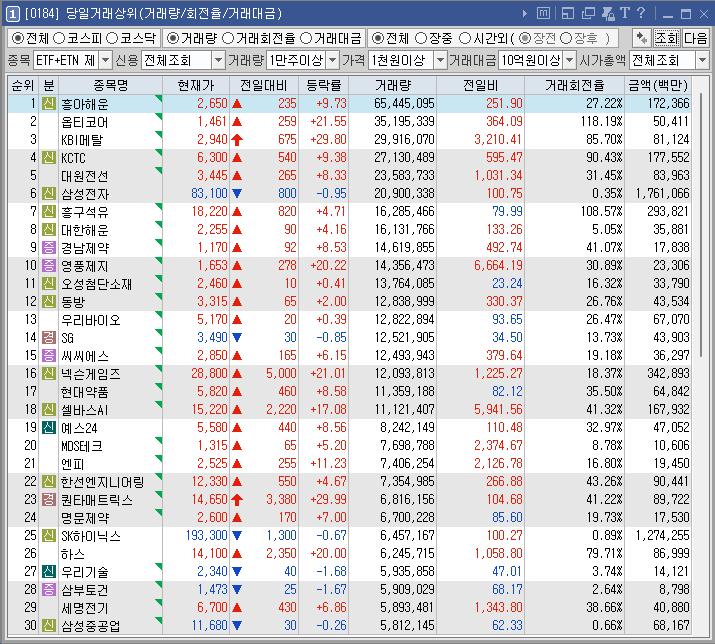Open the 시가총액 전체조회 dropdown
Screen dimensions: 715x644
click(702, 60)
